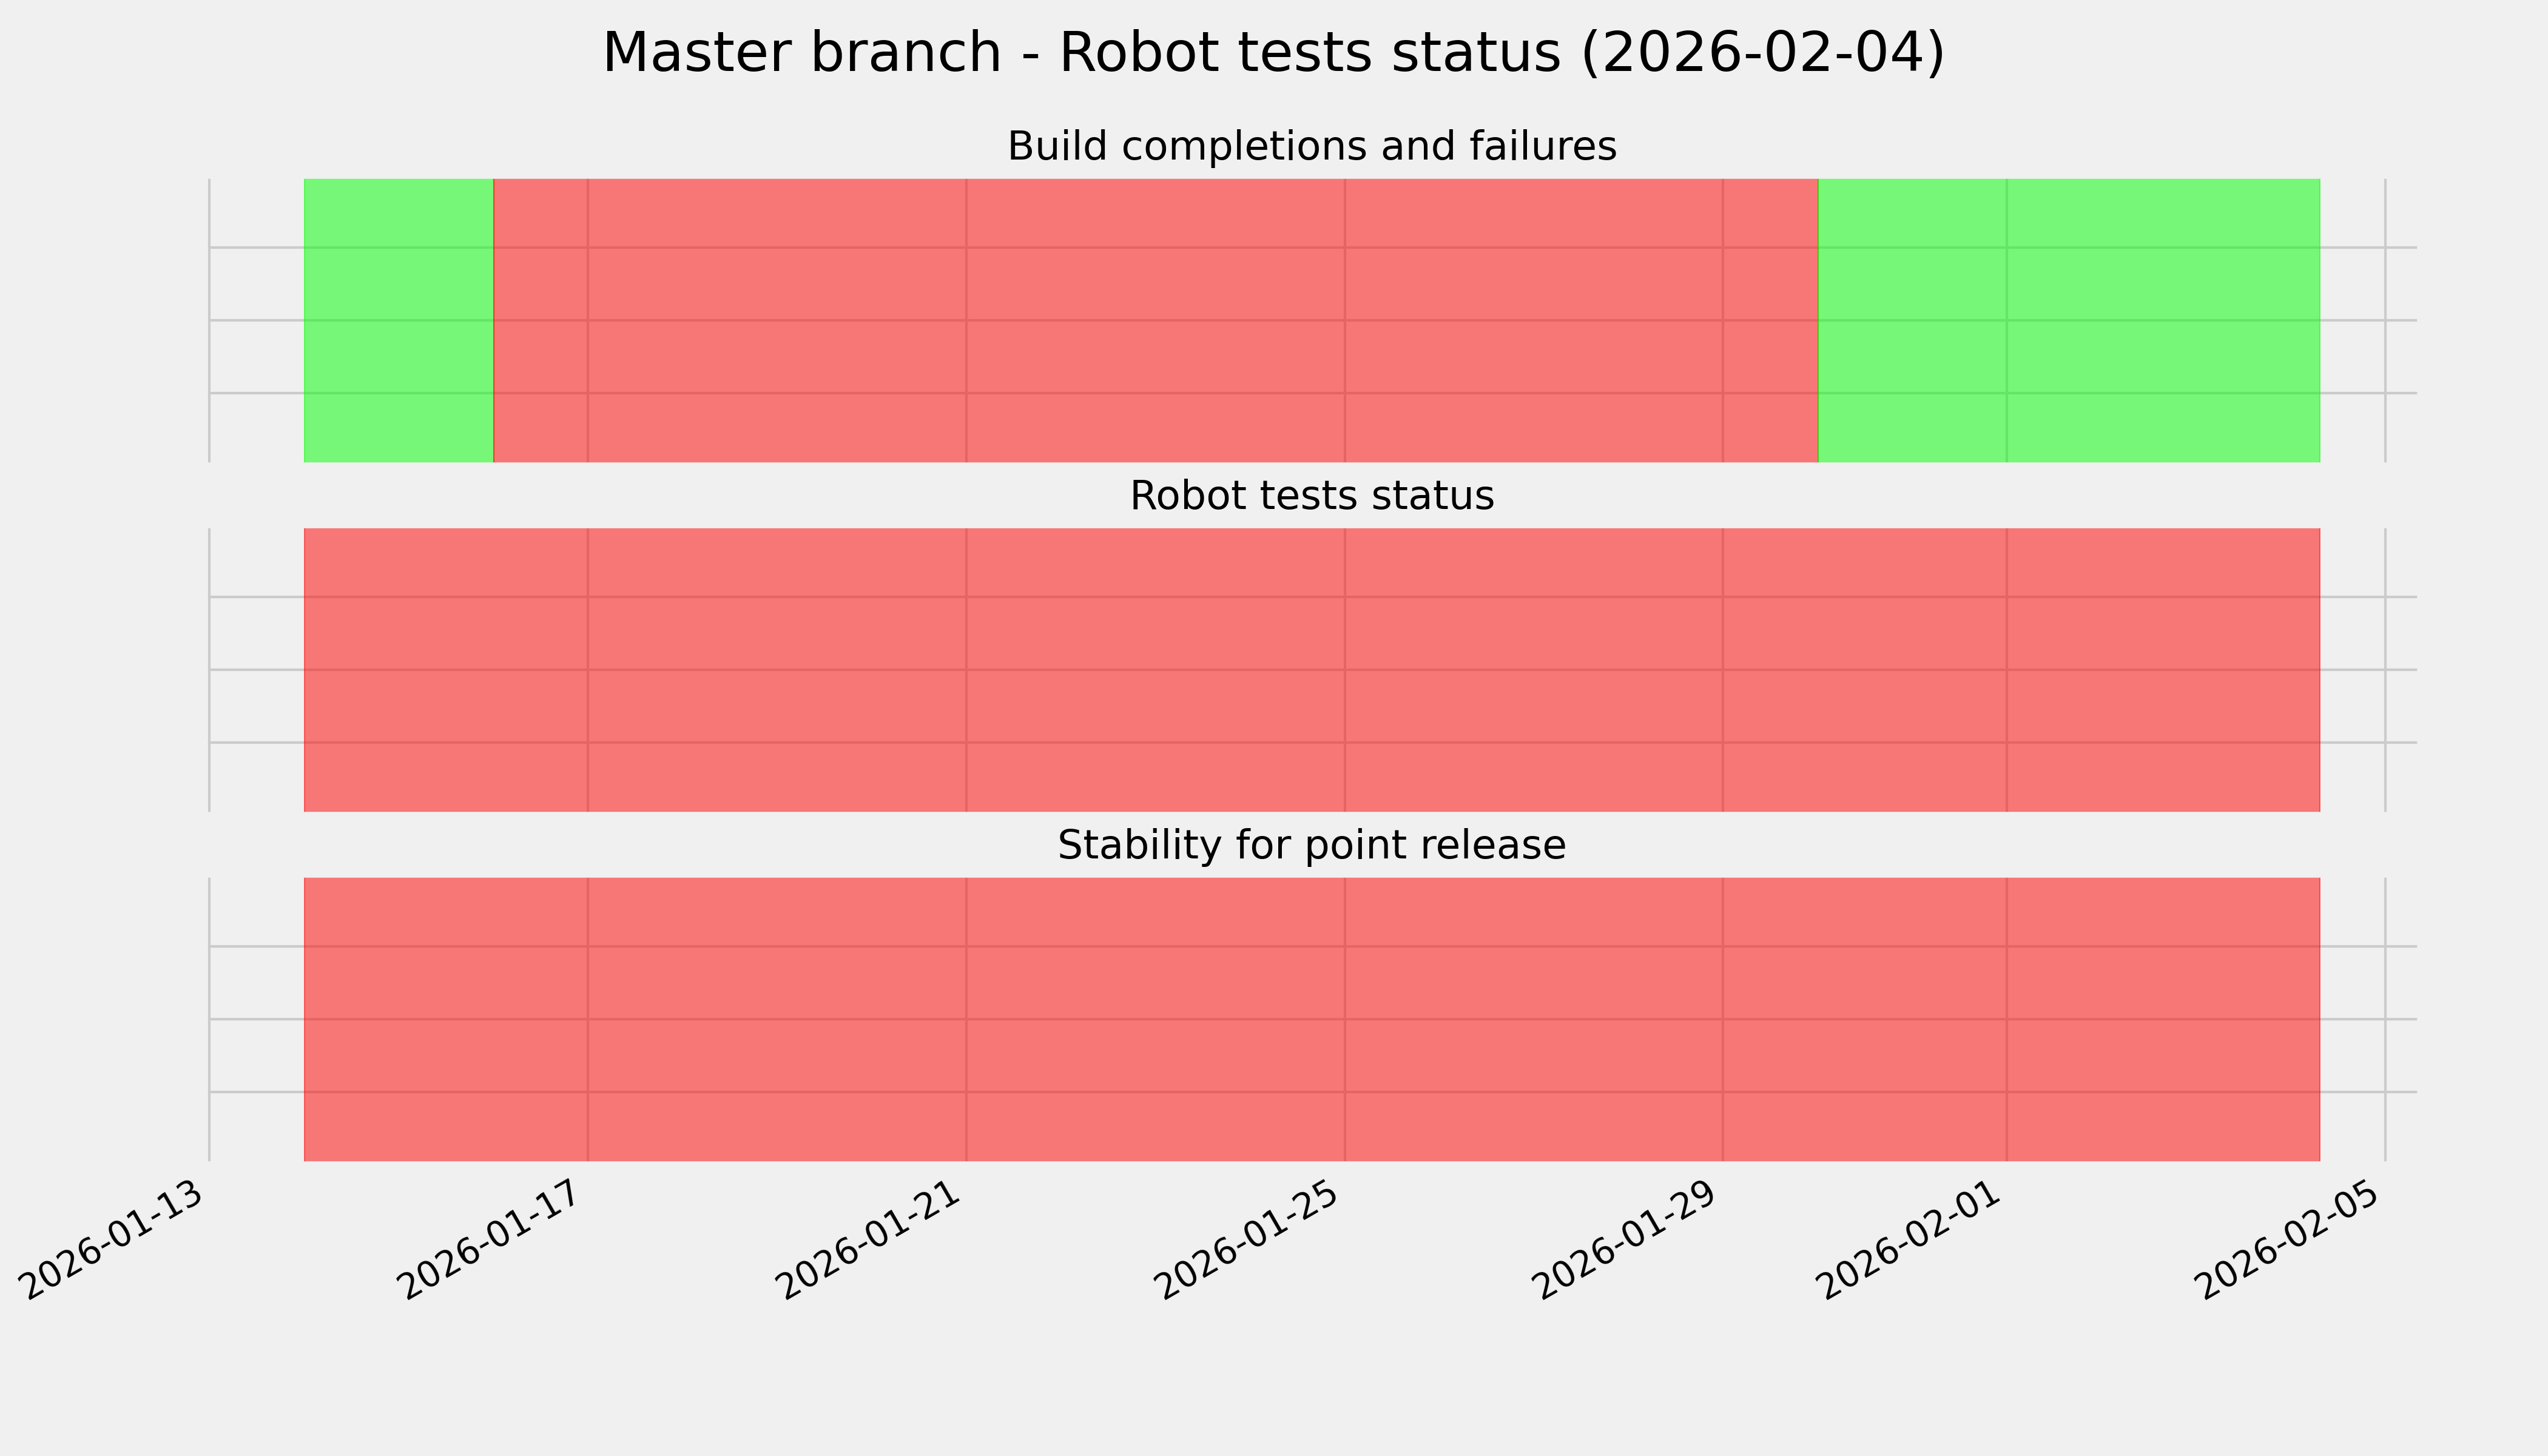Click the red bar in the Robot tests status chart

point(1311,670)
